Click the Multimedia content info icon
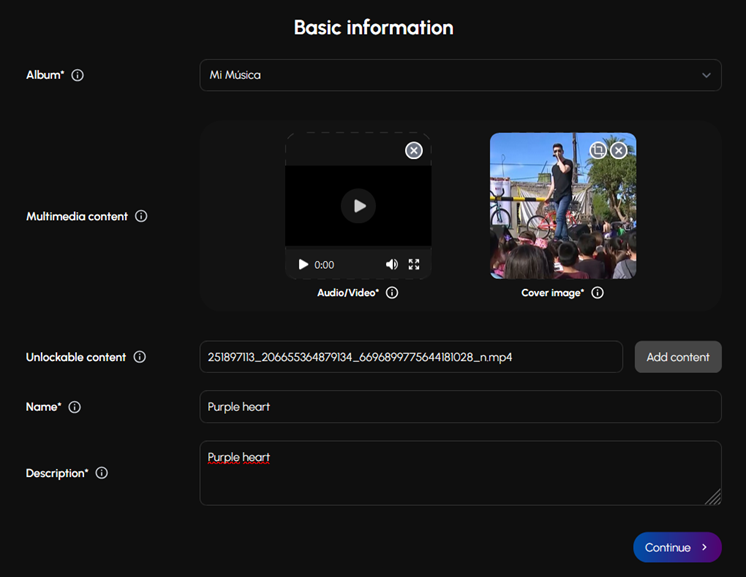 coord(141,216)
